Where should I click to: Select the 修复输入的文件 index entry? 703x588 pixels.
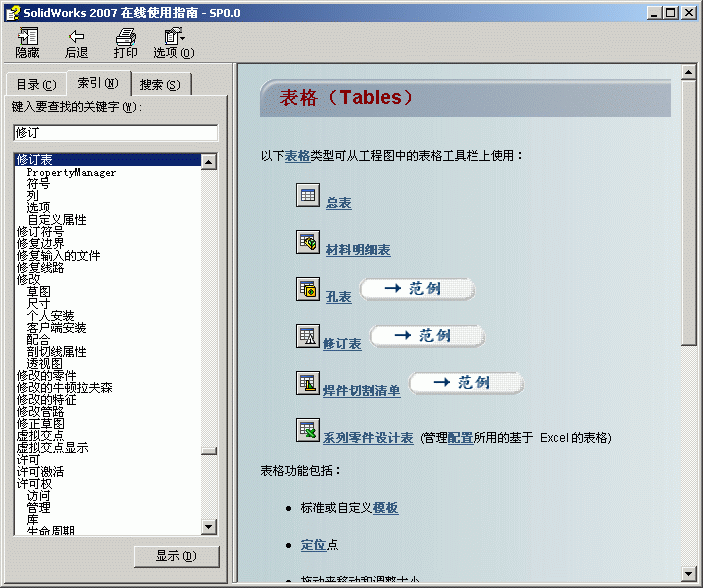pyautogui.click(x=58, y=256)
